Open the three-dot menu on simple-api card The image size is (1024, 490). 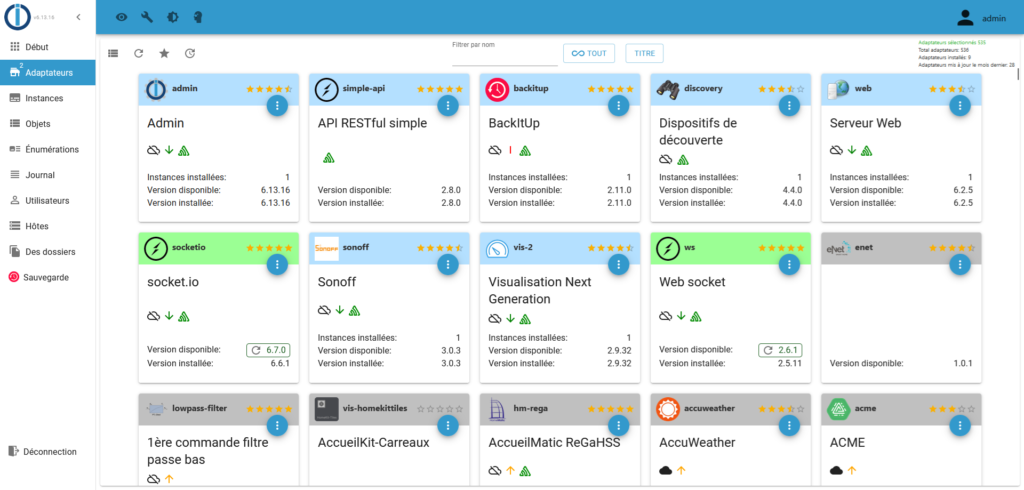click(x=447, y=105)
